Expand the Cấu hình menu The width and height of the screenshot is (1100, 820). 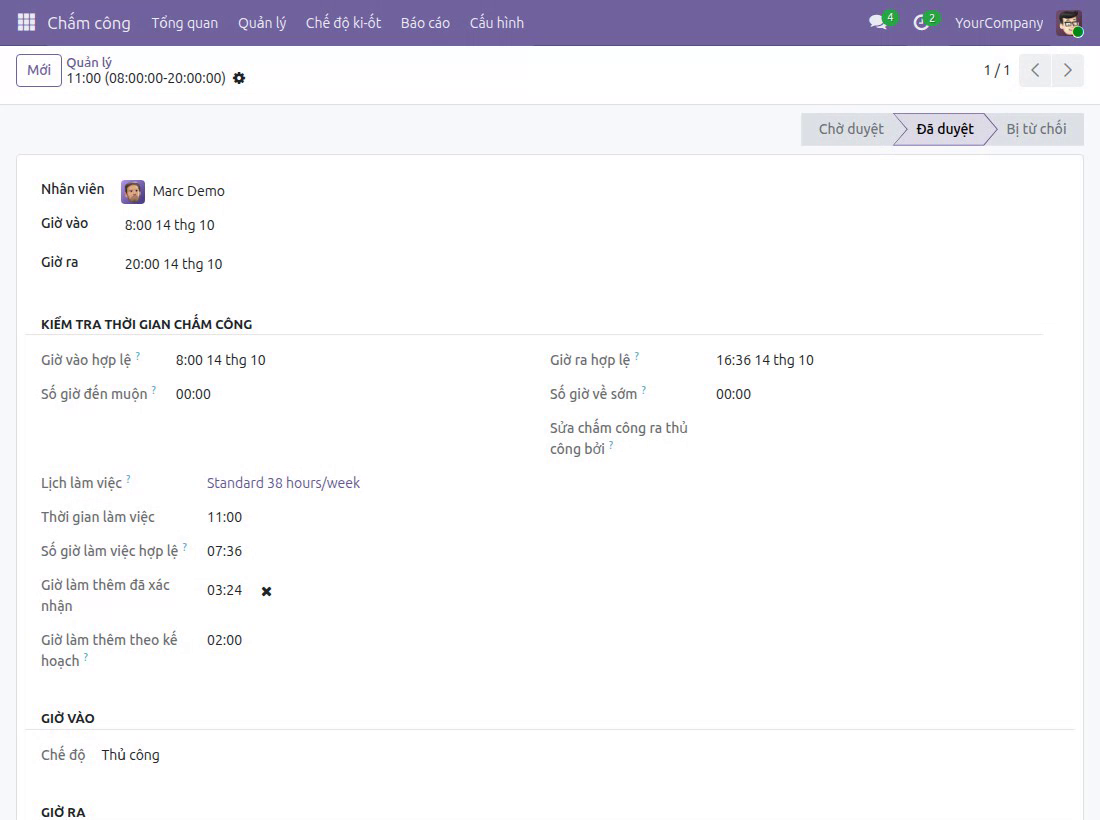click(497, 23)
